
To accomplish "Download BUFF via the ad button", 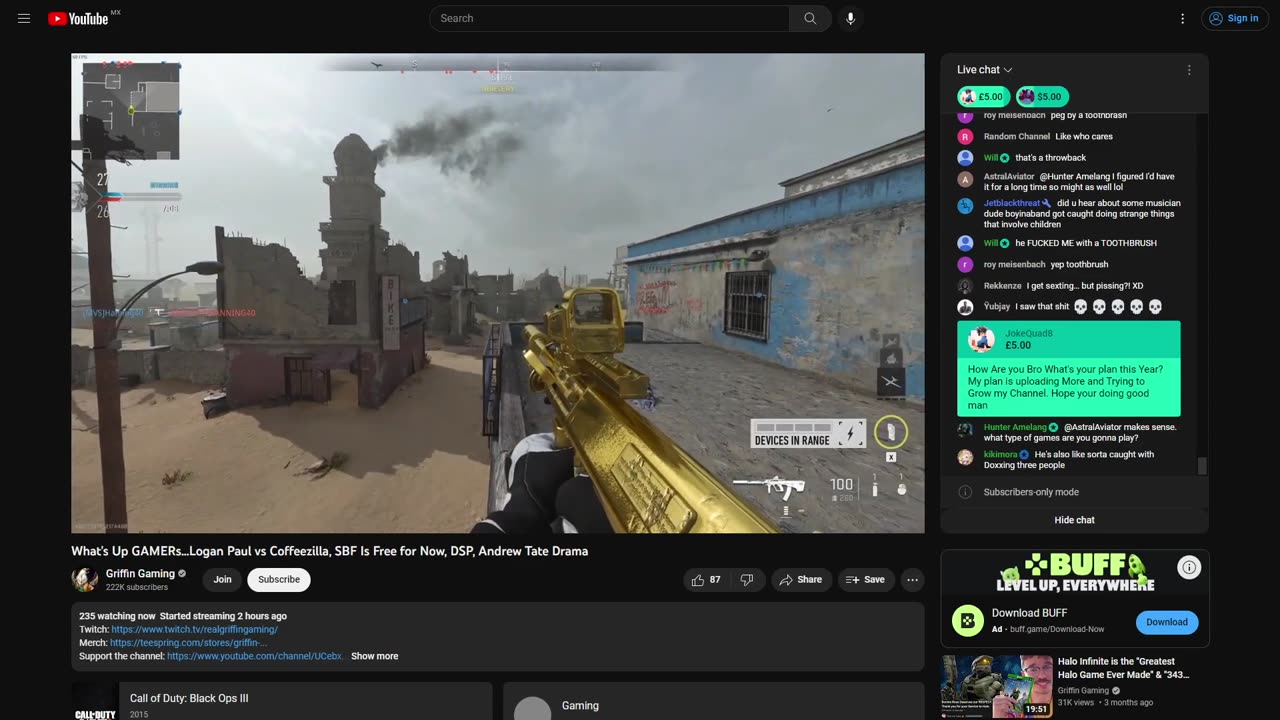I will tap(1166, 622).
